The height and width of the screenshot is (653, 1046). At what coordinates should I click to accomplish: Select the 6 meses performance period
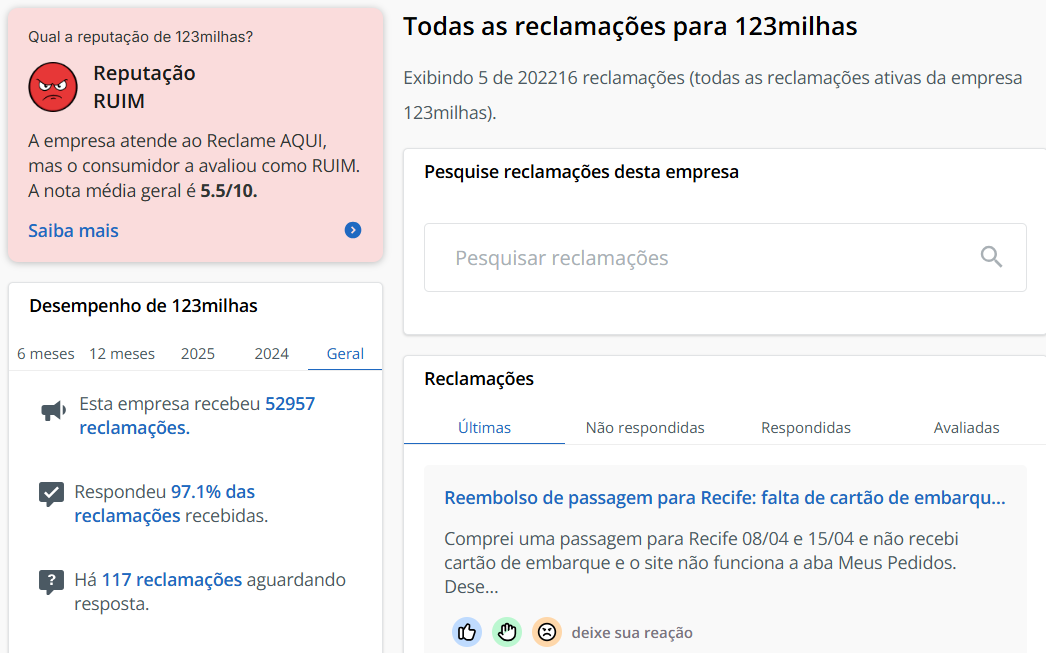(44, 353)
